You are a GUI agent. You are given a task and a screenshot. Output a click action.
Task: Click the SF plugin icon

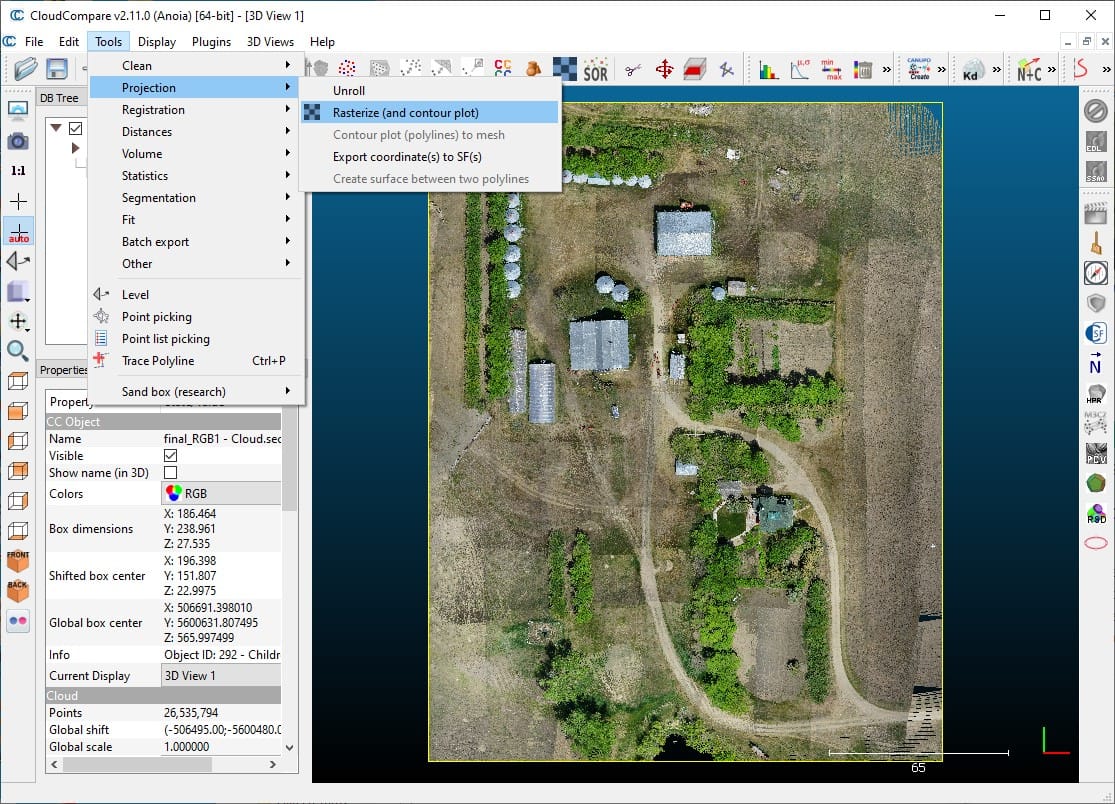(1096, 333)
